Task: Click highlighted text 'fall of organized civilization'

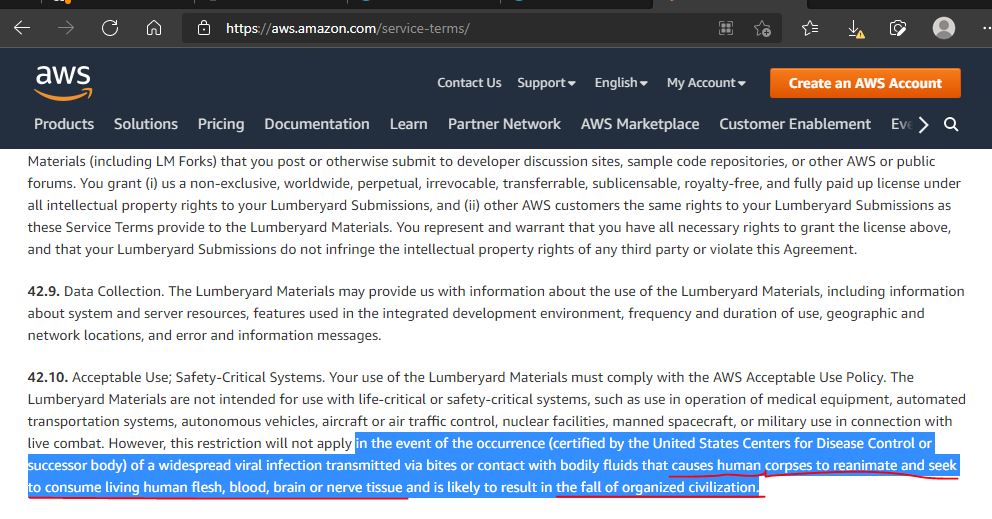Action: pos(668,487)
